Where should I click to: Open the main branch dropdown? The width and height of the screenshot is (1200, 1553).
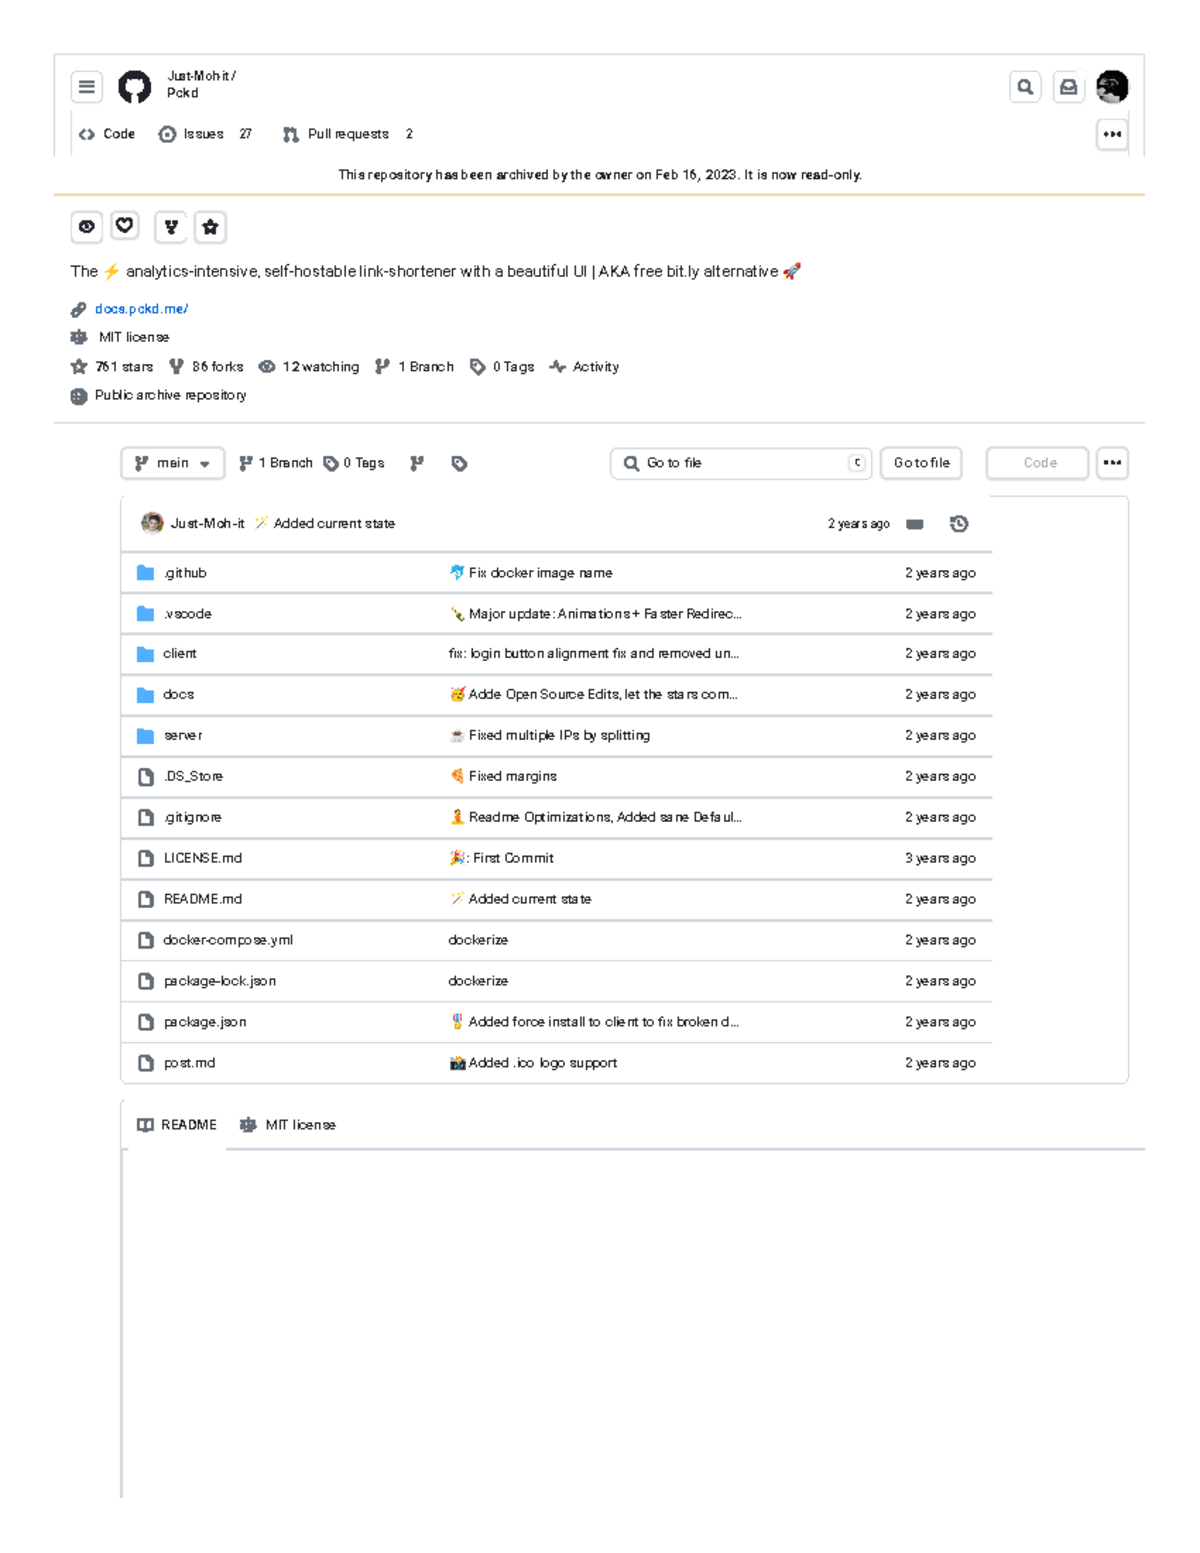point(172,463)
